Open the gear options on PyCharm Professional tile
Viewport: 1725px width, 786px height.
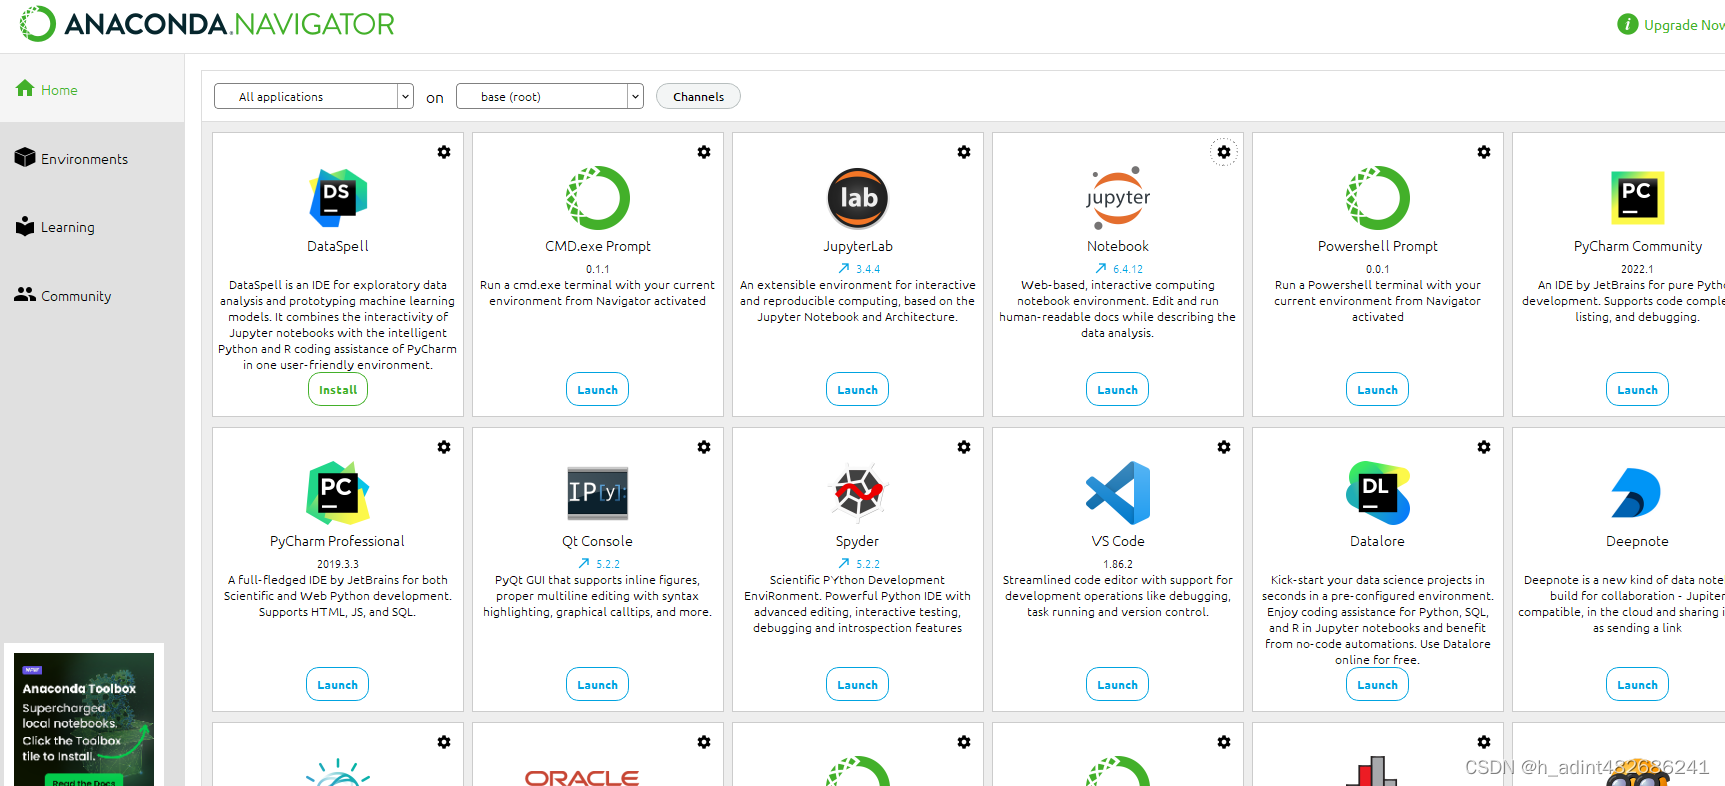[444, 447]
